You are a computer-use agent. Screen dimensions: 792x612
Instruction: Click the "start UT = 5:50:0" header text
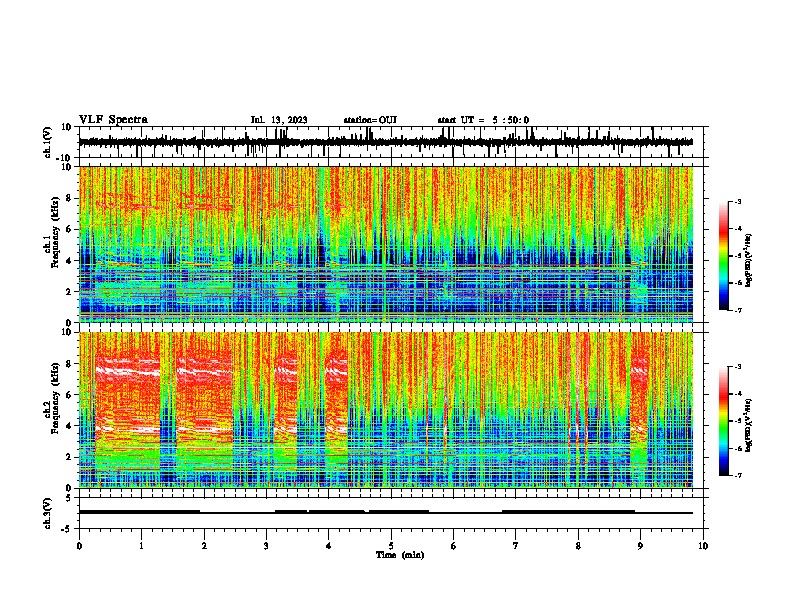click(483, 120)
